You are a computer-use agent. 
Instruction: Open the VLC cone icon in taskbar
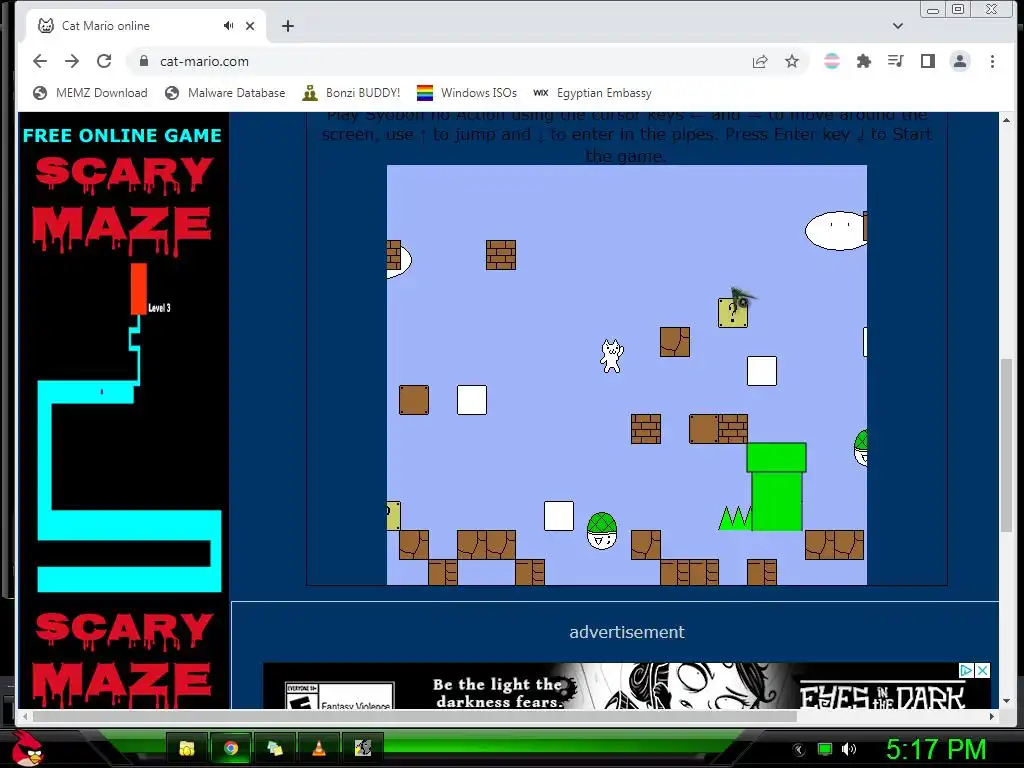[x=319, y=748]
